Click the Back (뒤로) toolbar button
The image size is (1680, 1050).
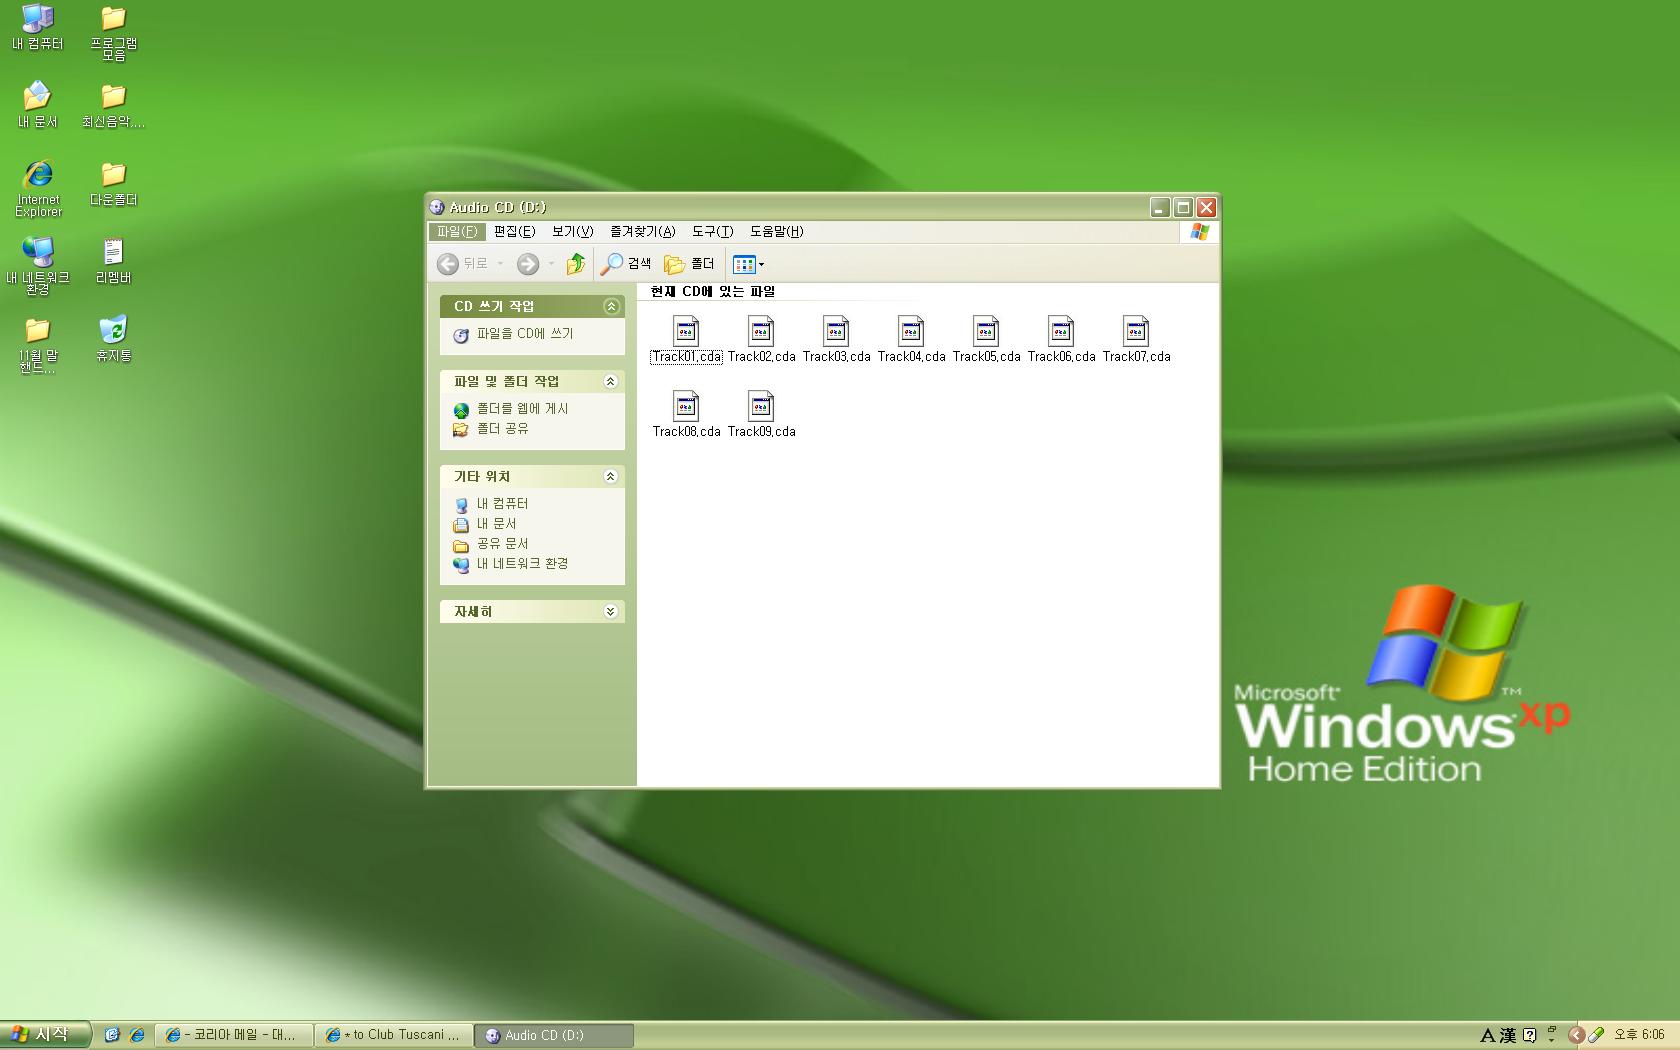462,264
